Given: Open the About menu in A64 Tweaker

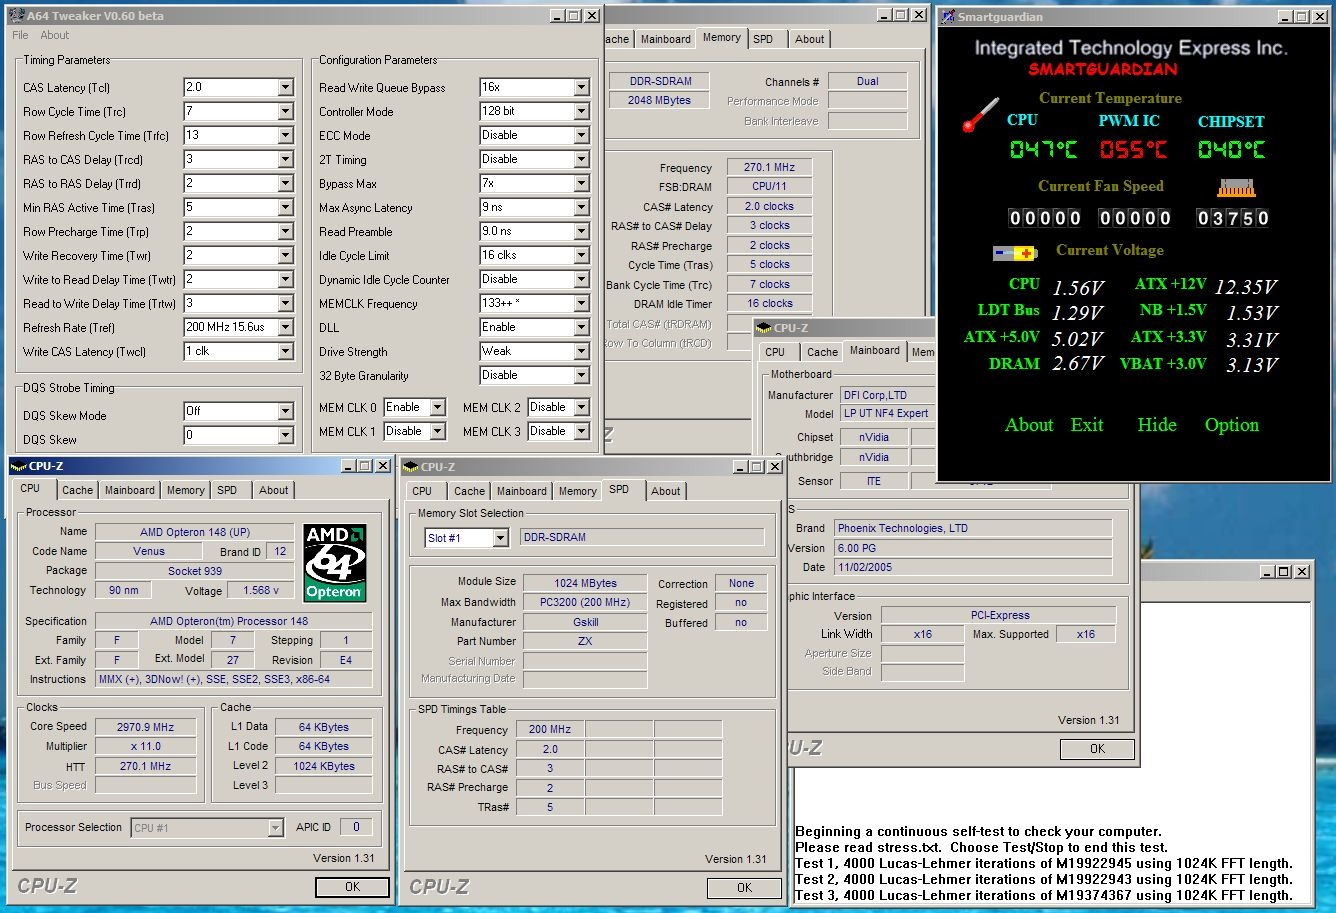Looking at the screenshot, I should tap(55, 35).
